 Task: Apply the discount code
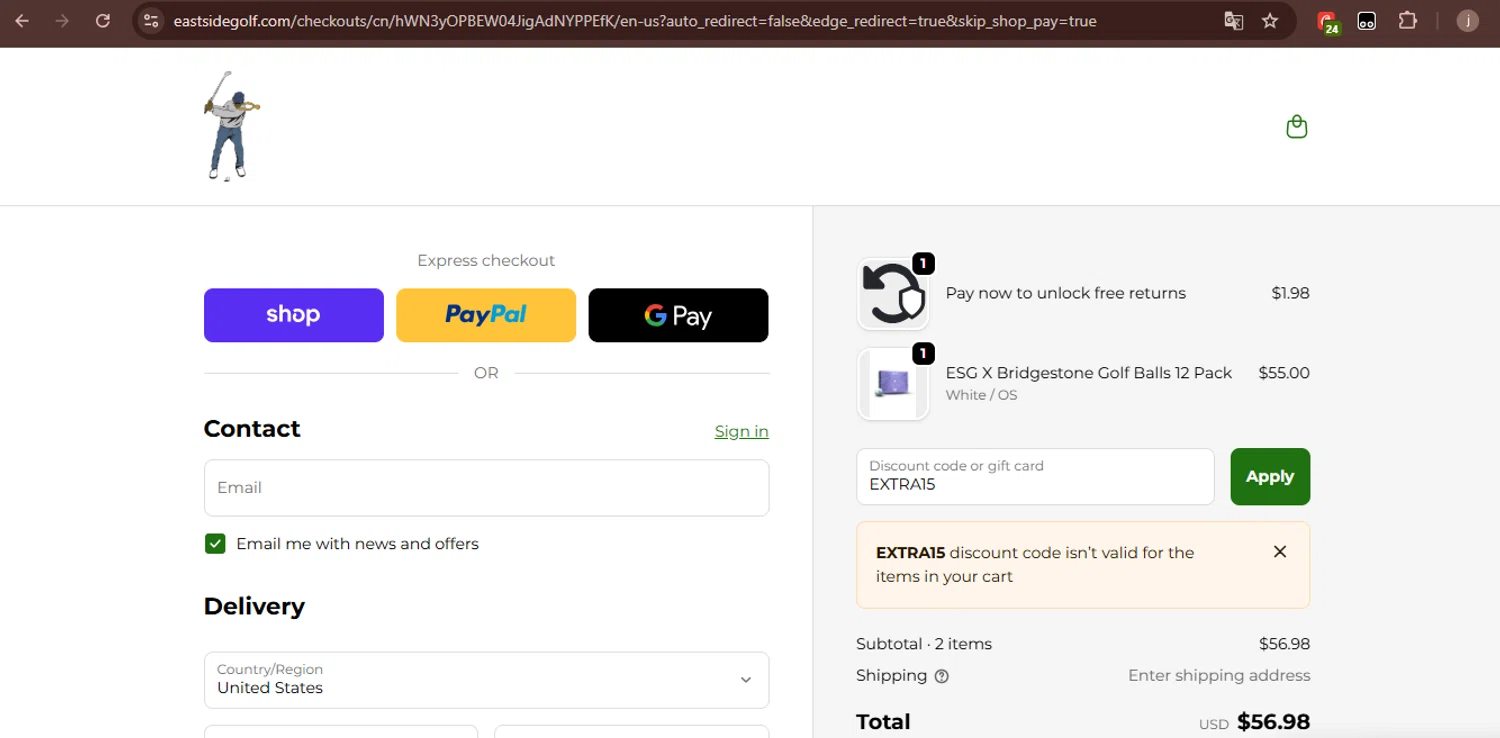tap(1270, 477)
